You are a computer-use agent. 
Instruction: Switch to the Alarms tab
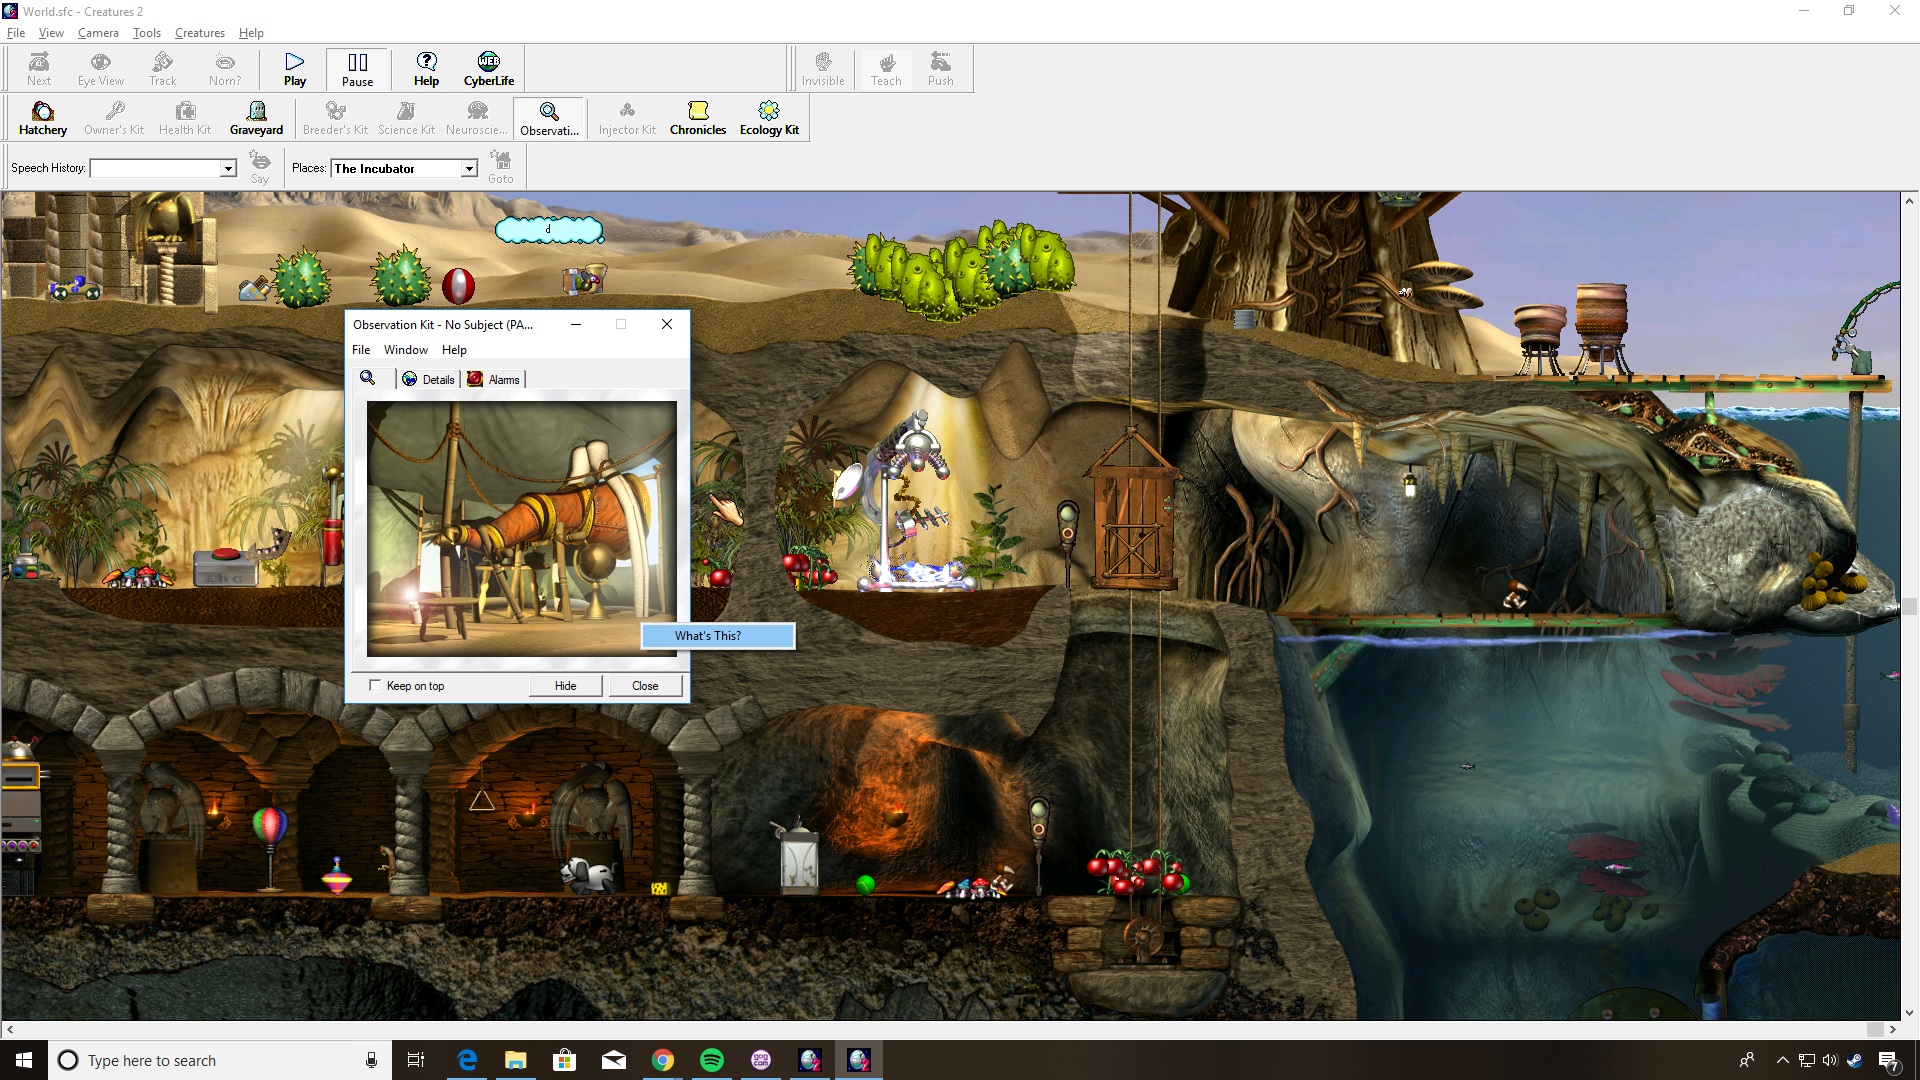(x=494, y=379)
